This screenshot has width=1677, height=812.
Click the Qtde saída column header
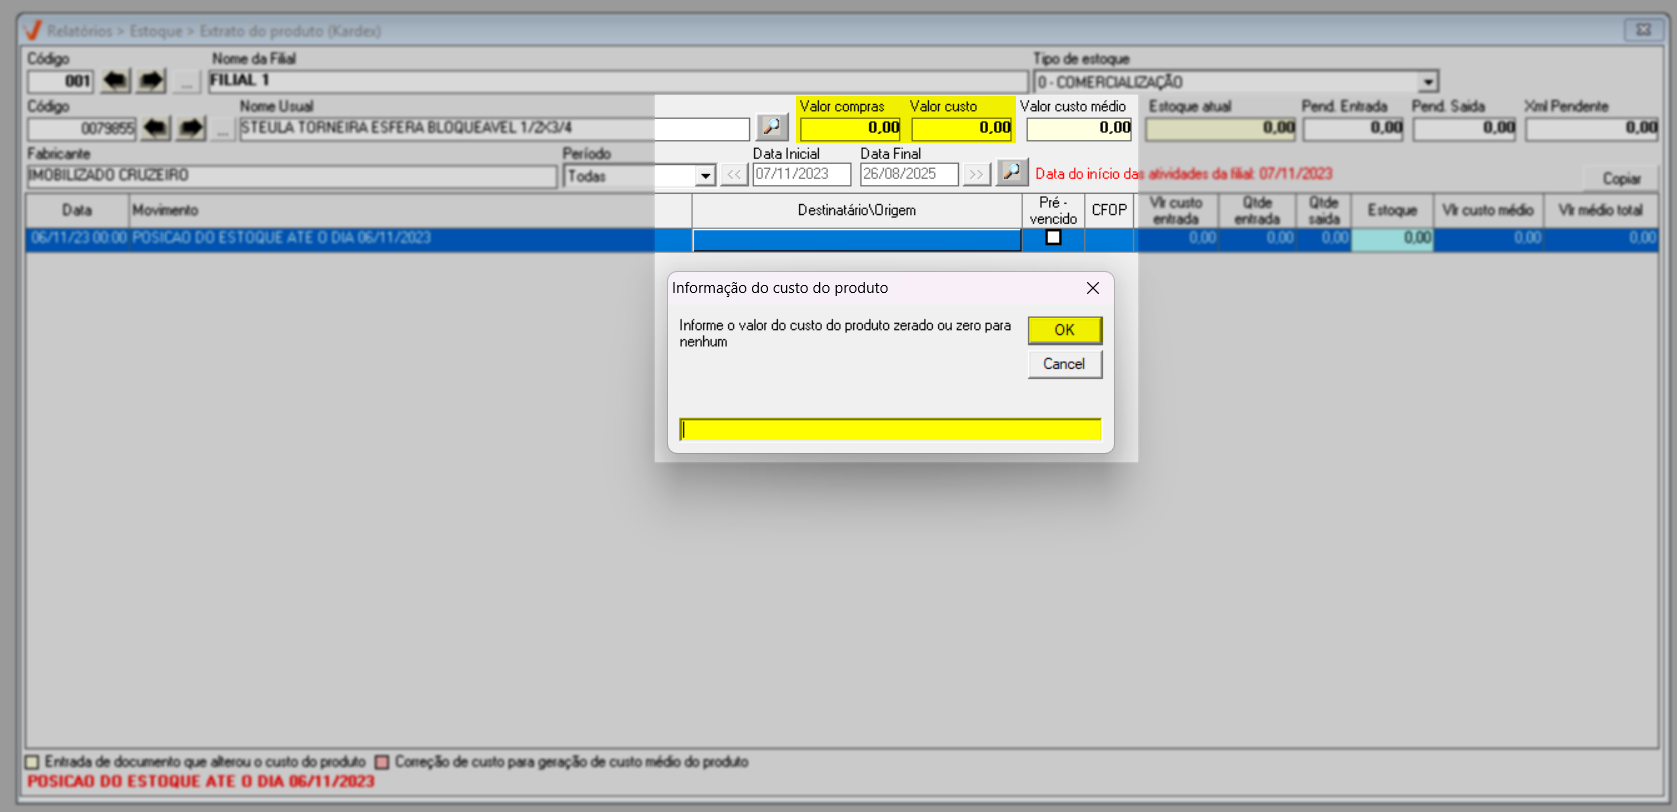pyautogui.click(x=1324, y=210)
